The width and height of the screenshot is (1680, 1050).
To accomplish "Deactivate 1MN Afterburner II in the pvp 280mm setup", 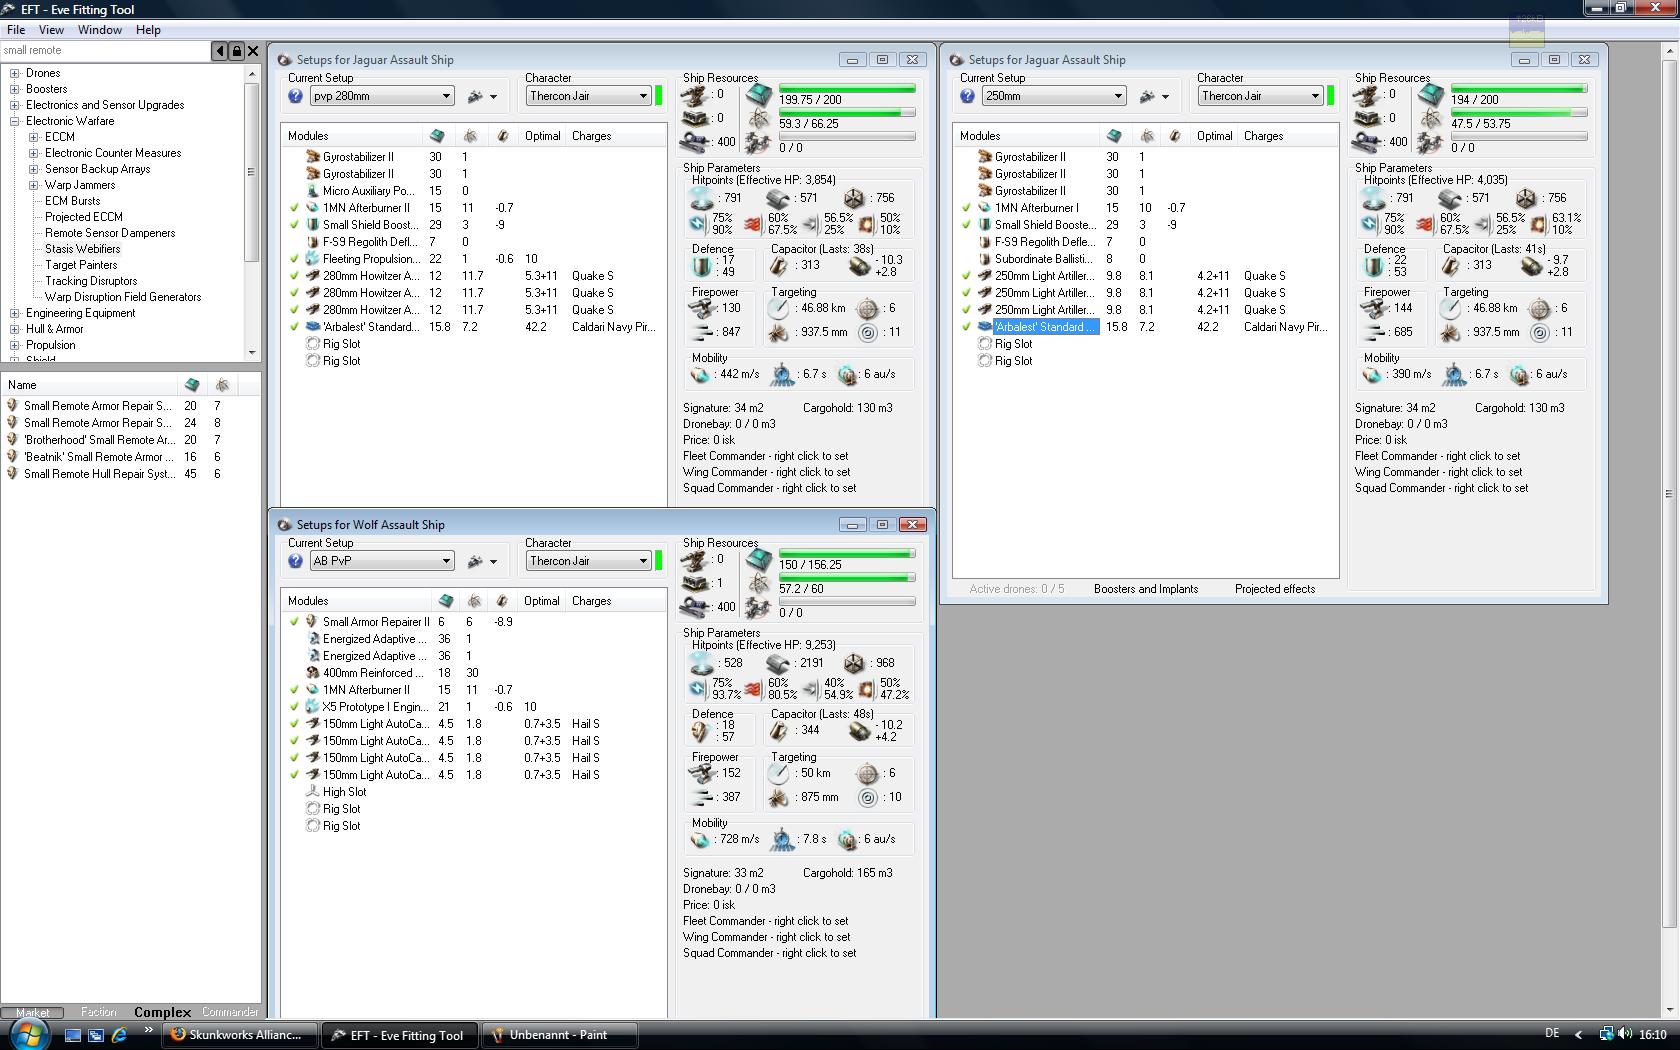I will tap(295, 208).
